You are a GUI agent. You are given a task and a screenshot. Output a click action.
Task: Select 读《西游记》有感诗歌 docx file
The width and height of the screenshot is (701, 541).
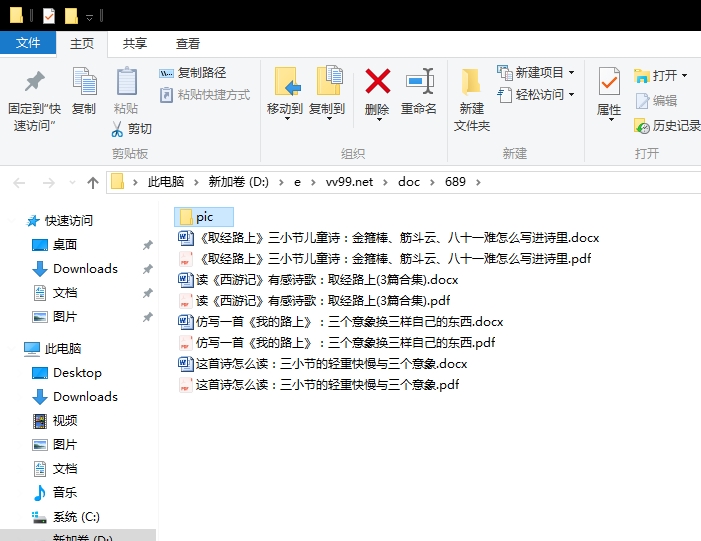[x=318, y=280]
